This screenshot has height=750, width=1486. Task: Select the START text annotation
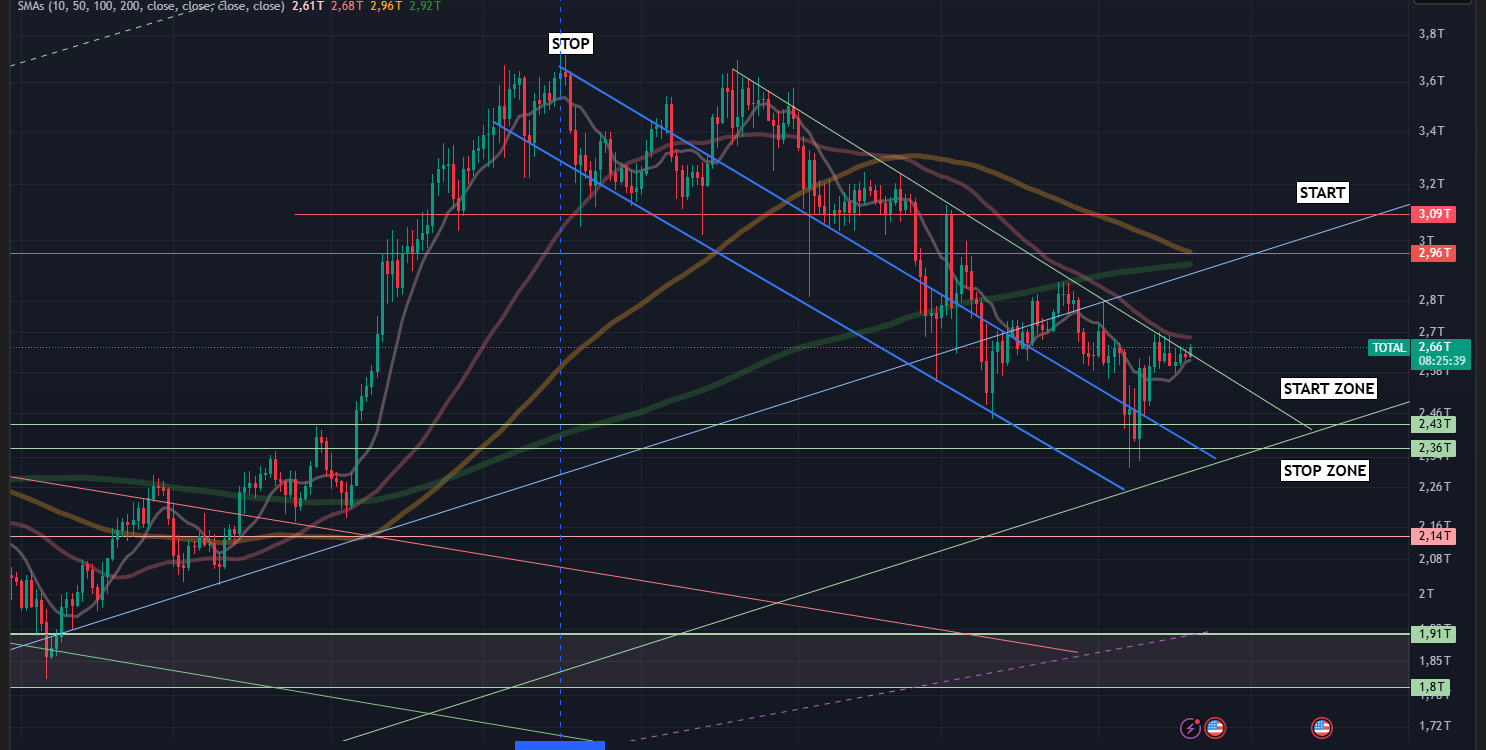(1322, 192)
